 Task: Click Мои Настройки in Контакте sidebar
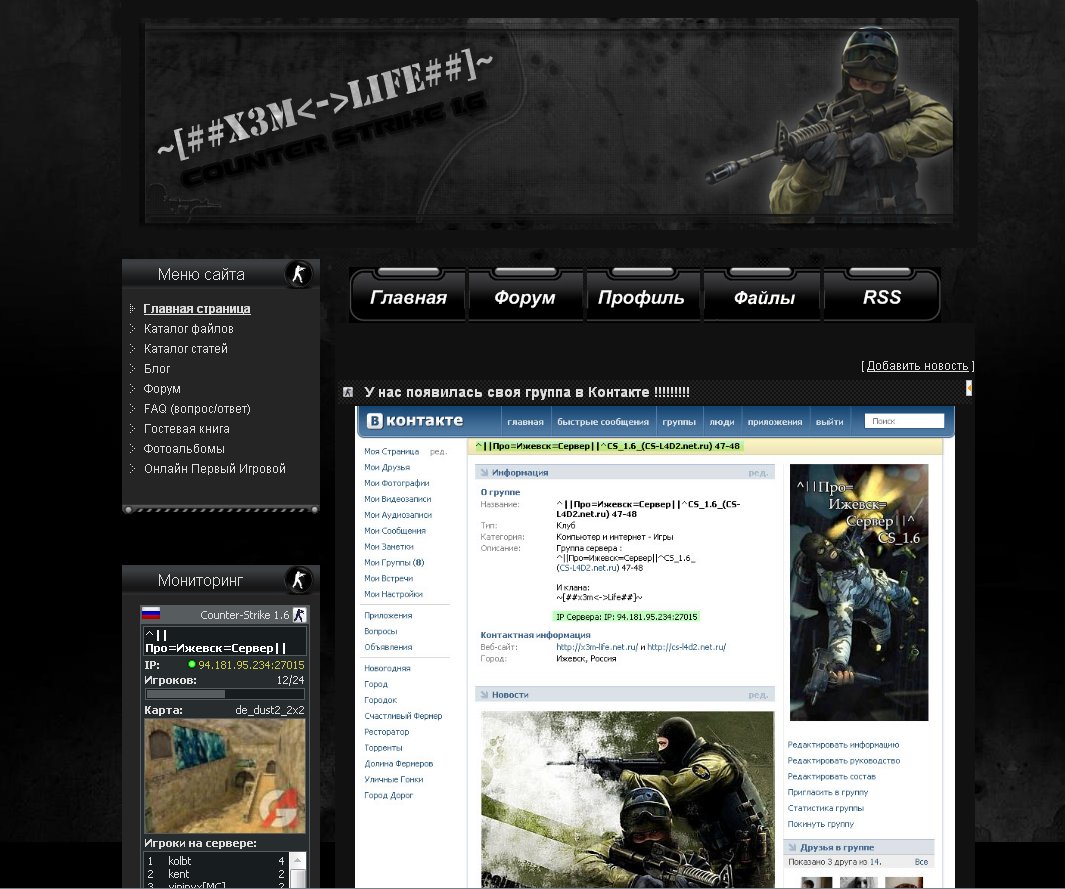(393, 594)
